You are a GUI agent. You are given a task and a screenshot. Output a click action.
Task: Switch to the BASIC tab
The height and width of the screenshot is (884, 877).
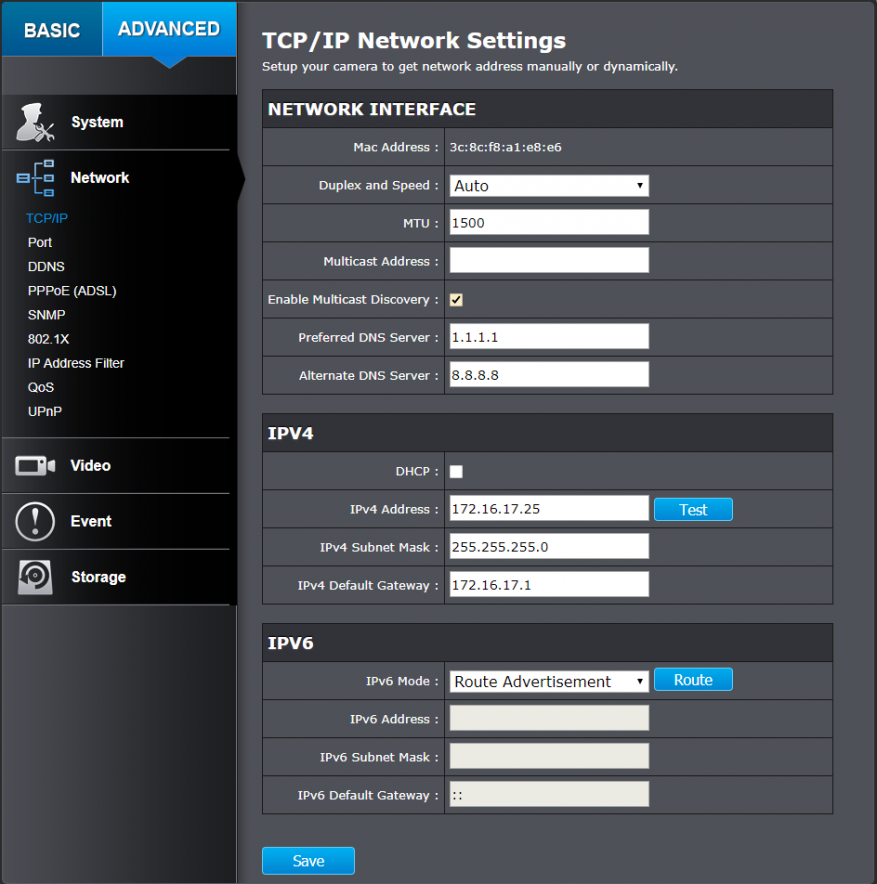[x=51, y=29]
